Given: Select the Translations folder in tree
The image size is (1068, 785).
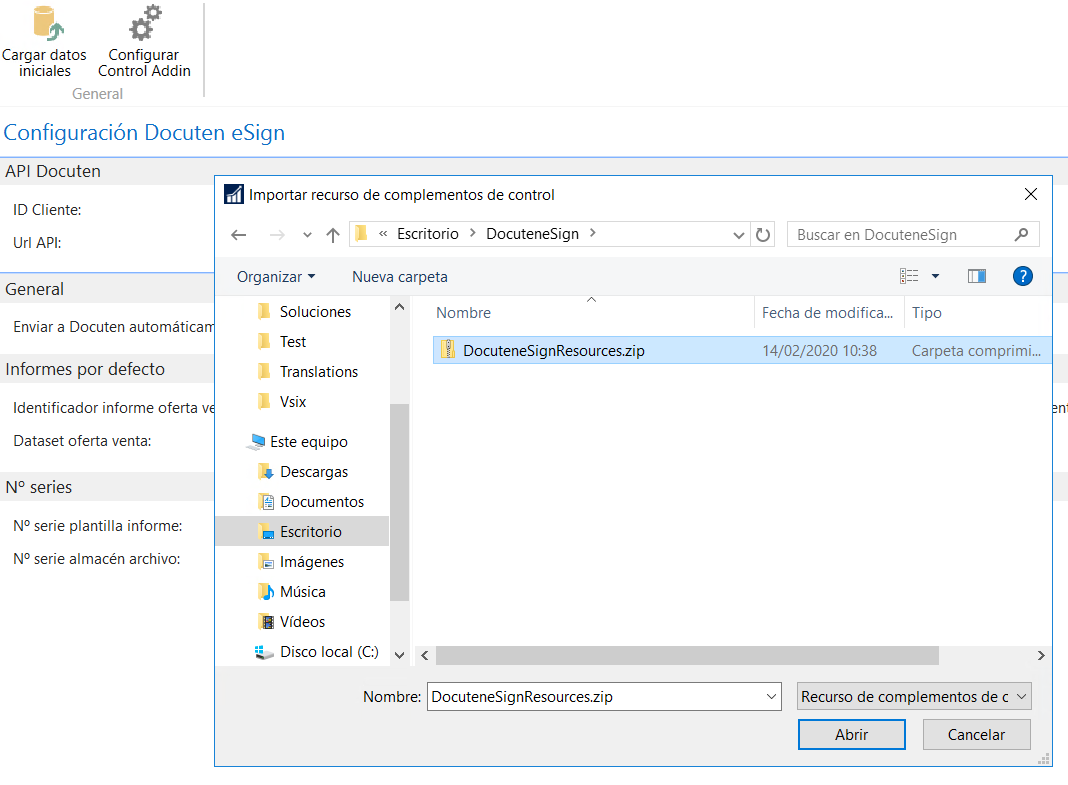Looking at the screenshot, I should click(319, 371).
